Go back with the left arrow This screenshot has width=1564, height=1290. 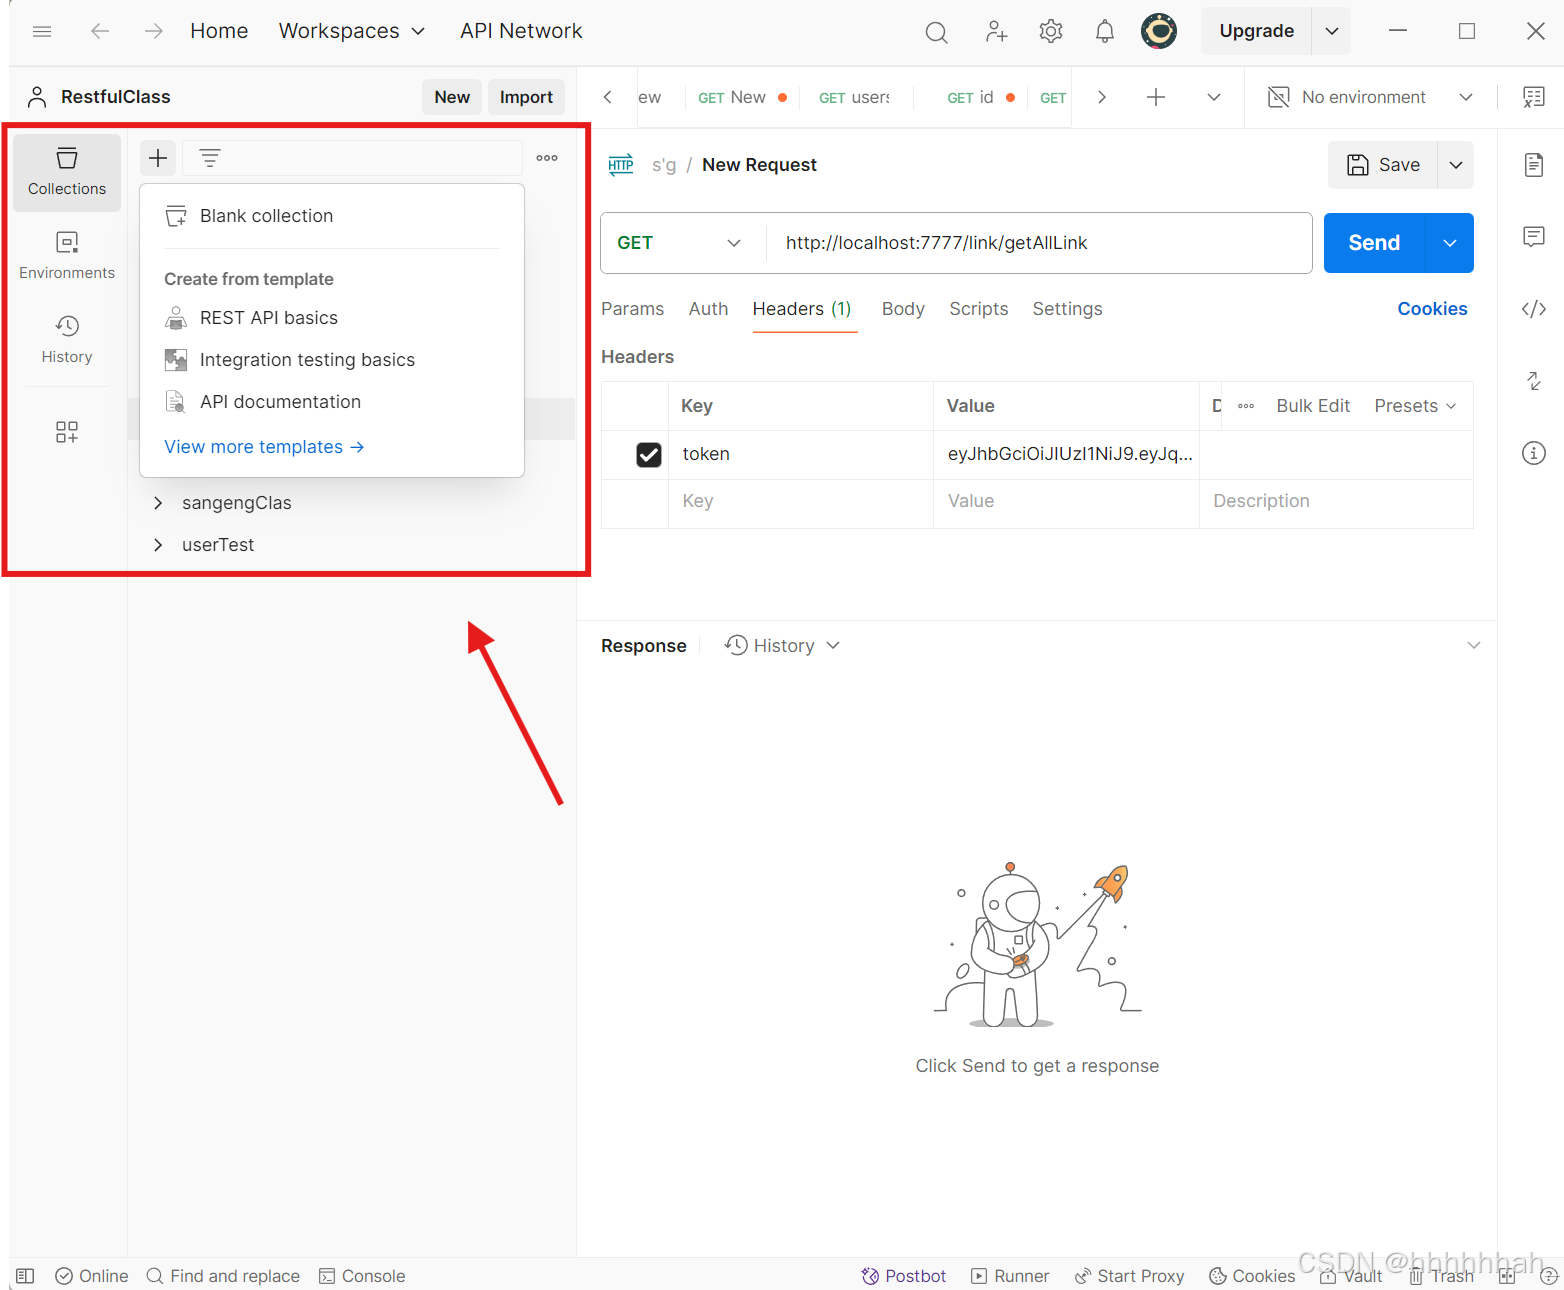(100, 31)
